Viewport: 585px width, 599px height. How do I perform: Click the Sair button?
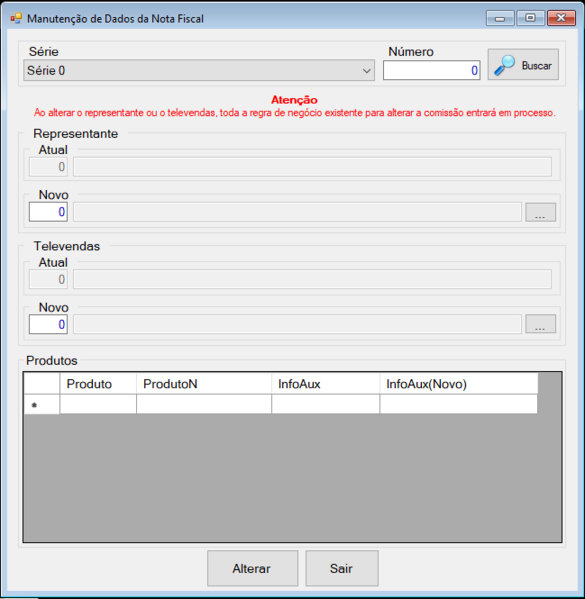[342, 568]
